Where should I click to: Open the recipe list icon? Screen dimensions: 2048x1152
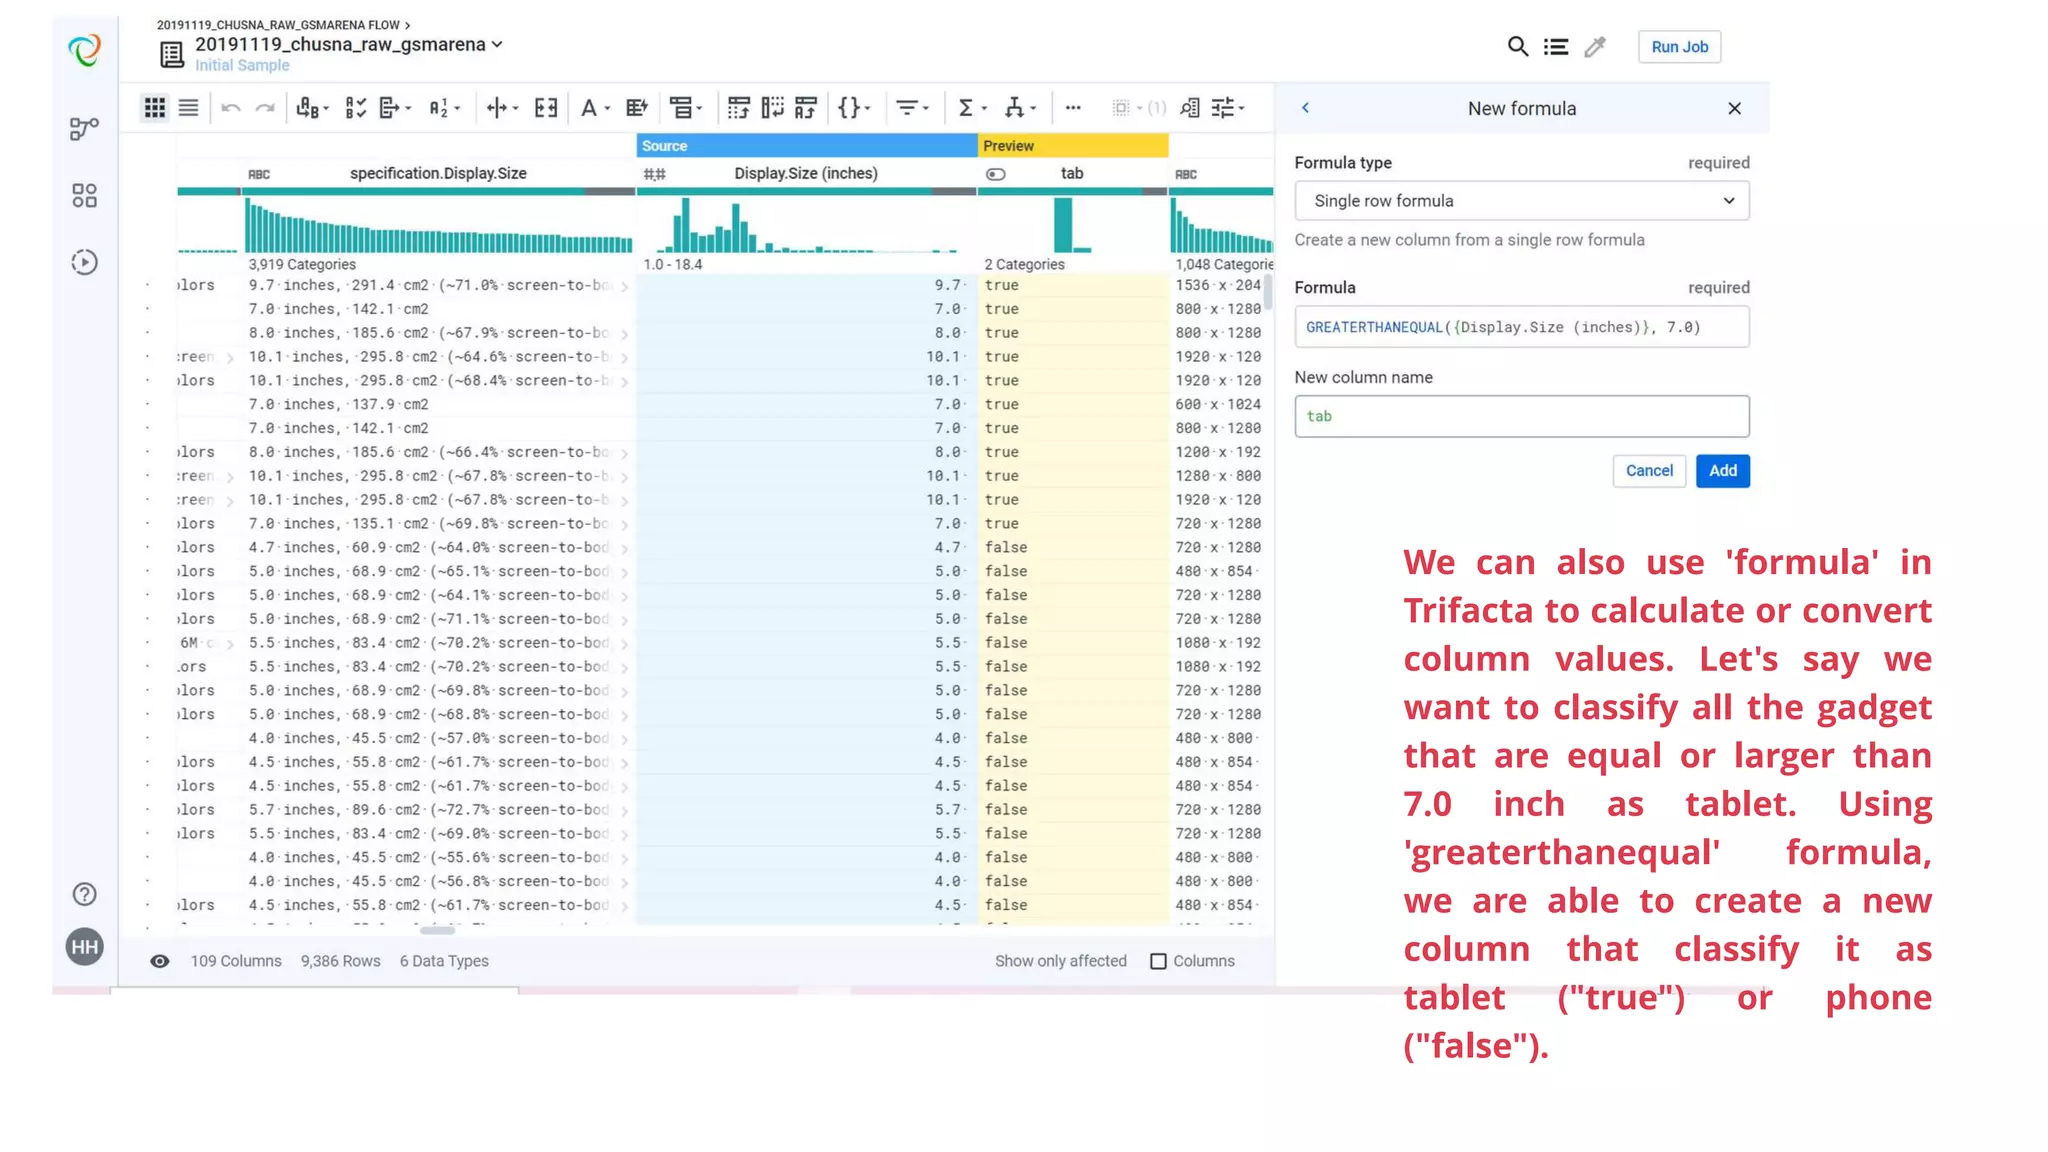click(x=1556, y=47)
